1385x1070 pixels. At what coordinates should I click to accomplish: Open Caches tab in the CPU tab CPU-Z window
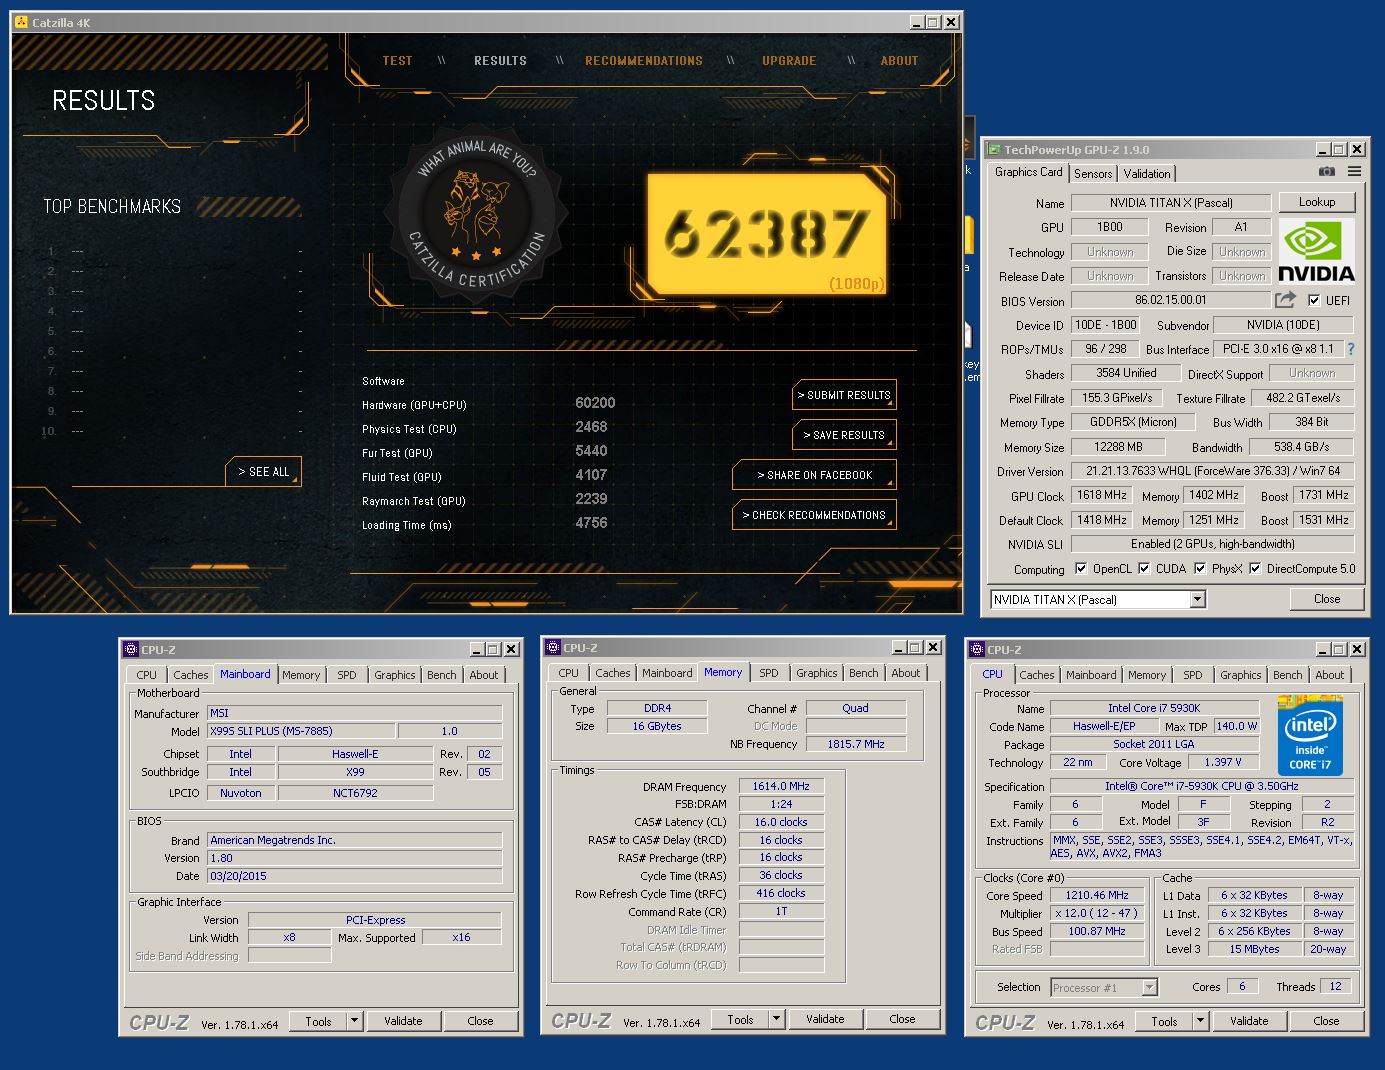pyautogui.click(x=1037, y=675)
